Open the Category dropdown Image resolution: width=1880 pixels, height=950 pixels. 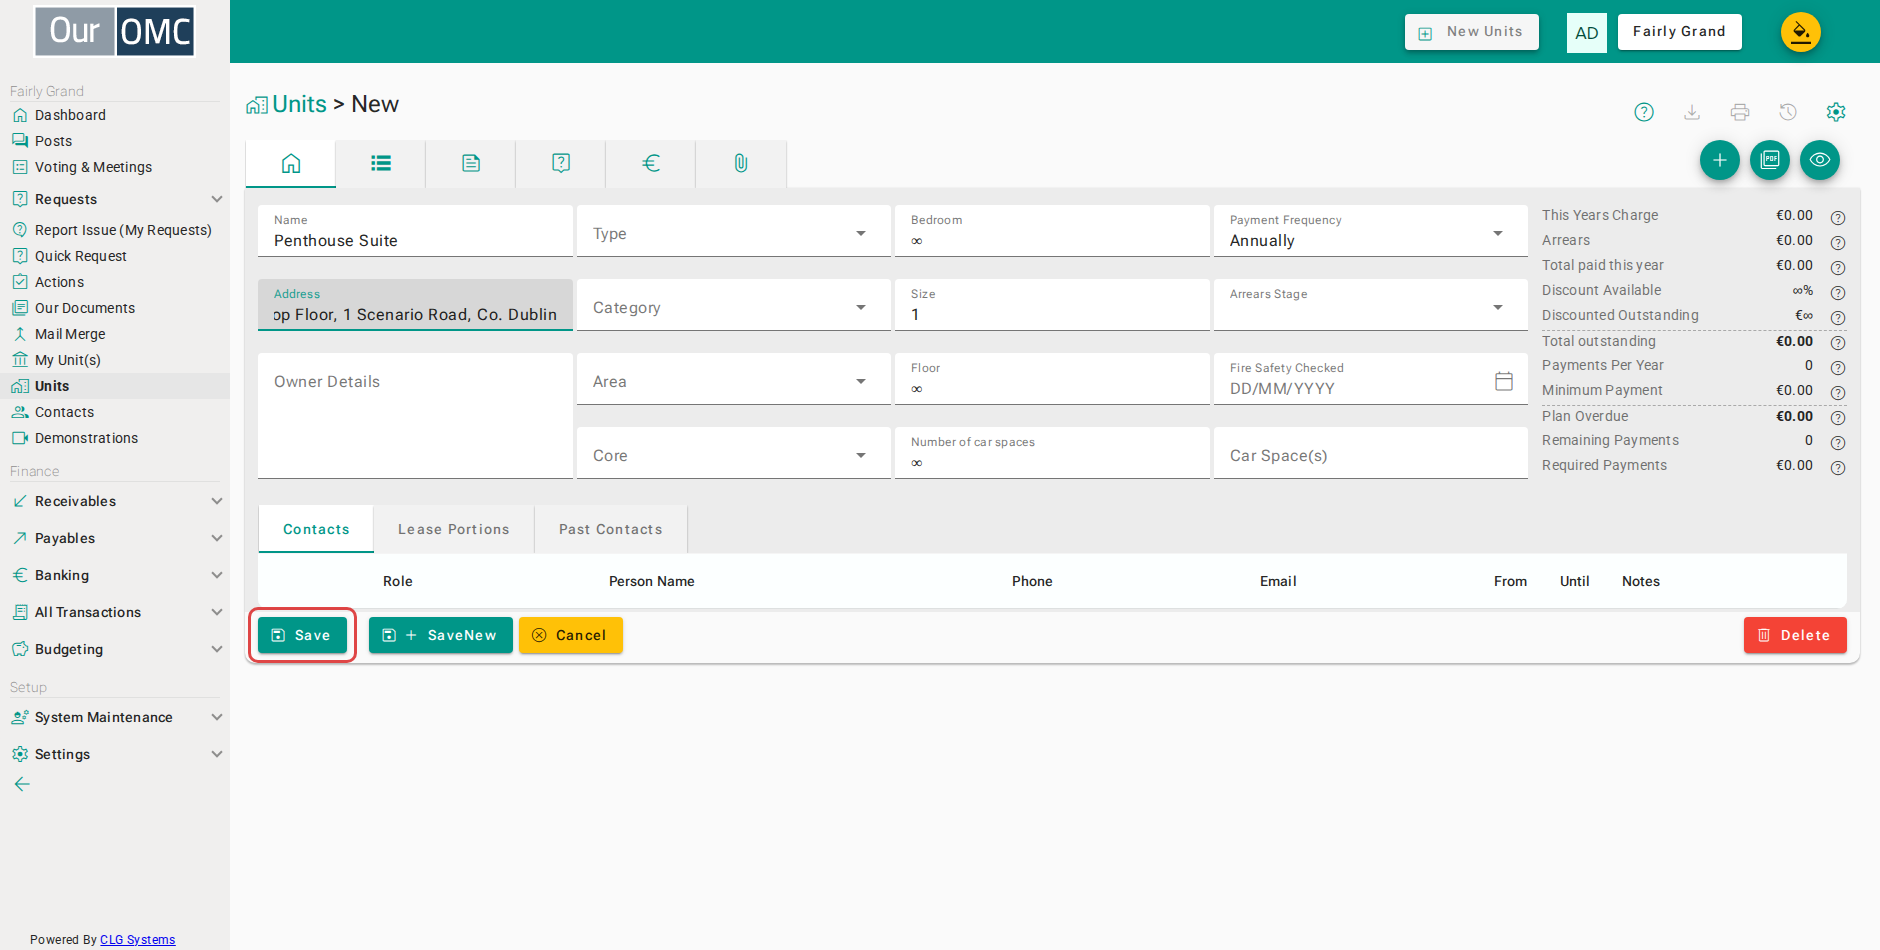coord(734,306)
